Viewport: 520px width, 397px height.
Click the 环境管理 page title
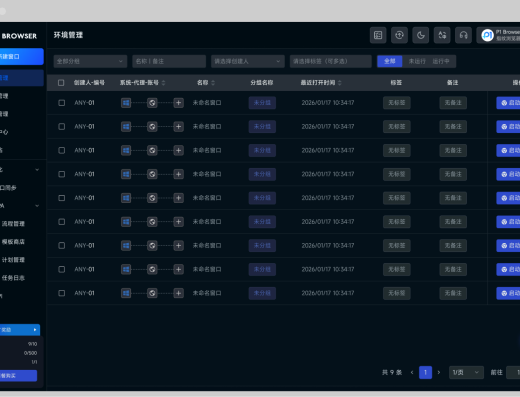(x=68, y=35)
